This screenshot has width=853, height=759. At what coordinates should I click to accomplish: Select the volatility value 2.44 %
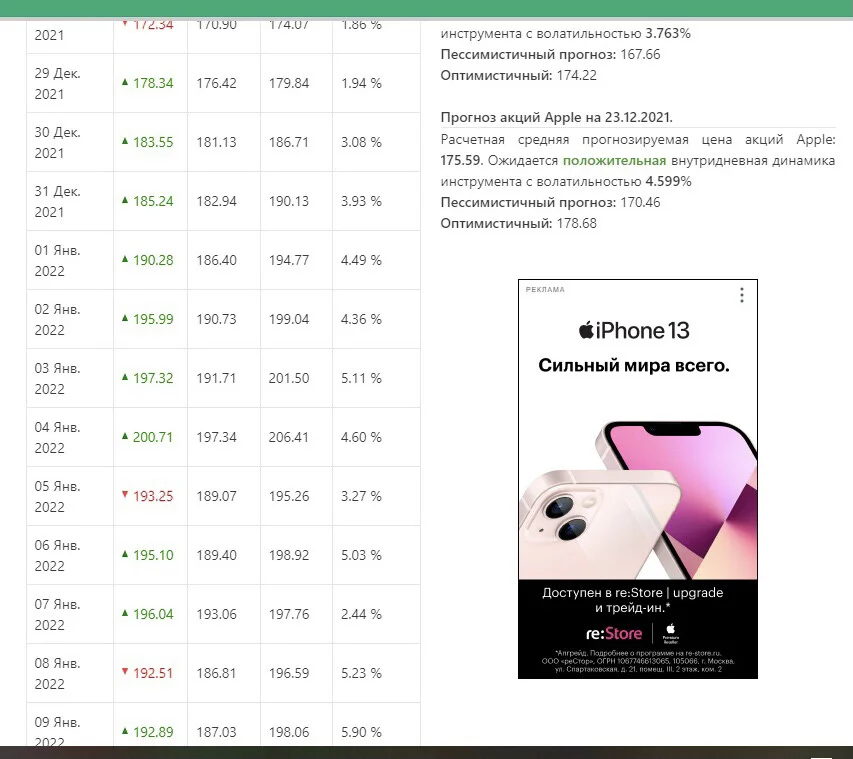click(361, 614)
